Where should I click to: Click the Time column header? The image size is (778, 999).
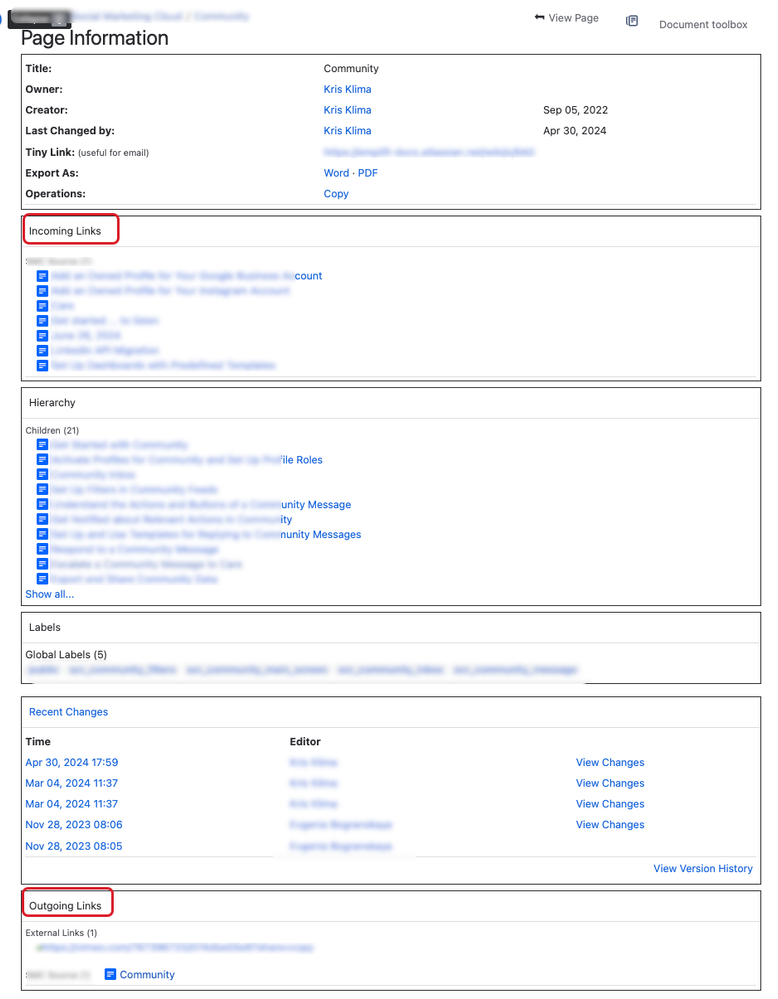pos(38,741)
